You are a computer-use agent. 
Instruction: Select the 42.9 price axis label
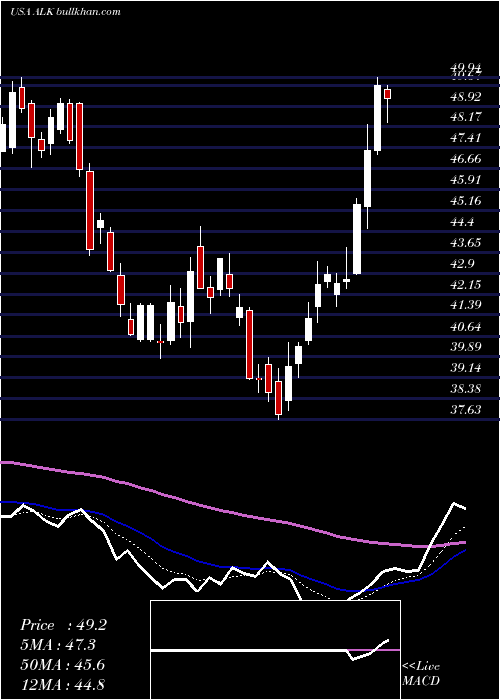463,264
